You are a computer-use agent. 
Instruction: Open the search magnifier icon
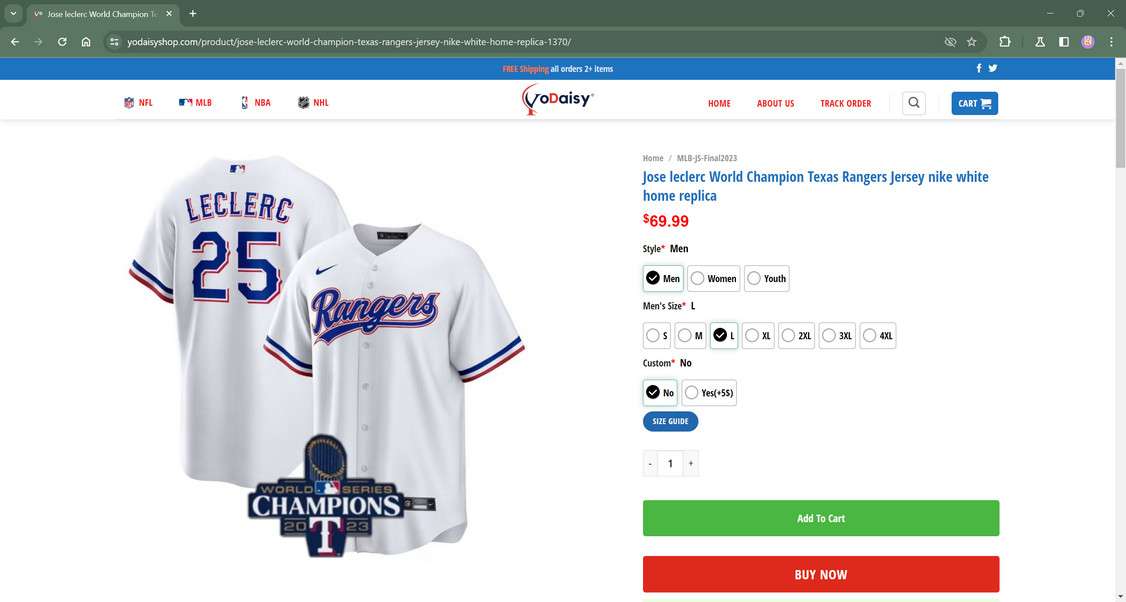(x=913, y=102)
